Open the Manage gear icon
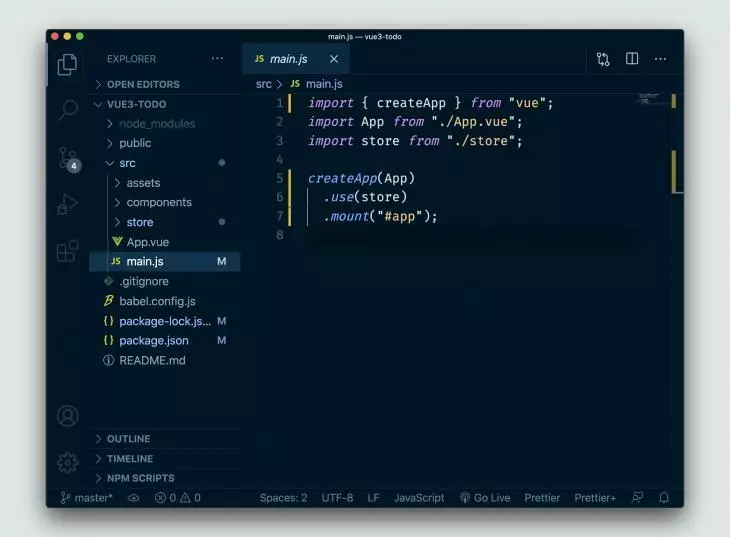Screen dimensions: 730x537 pyautogui.click(x=68, y=462)
